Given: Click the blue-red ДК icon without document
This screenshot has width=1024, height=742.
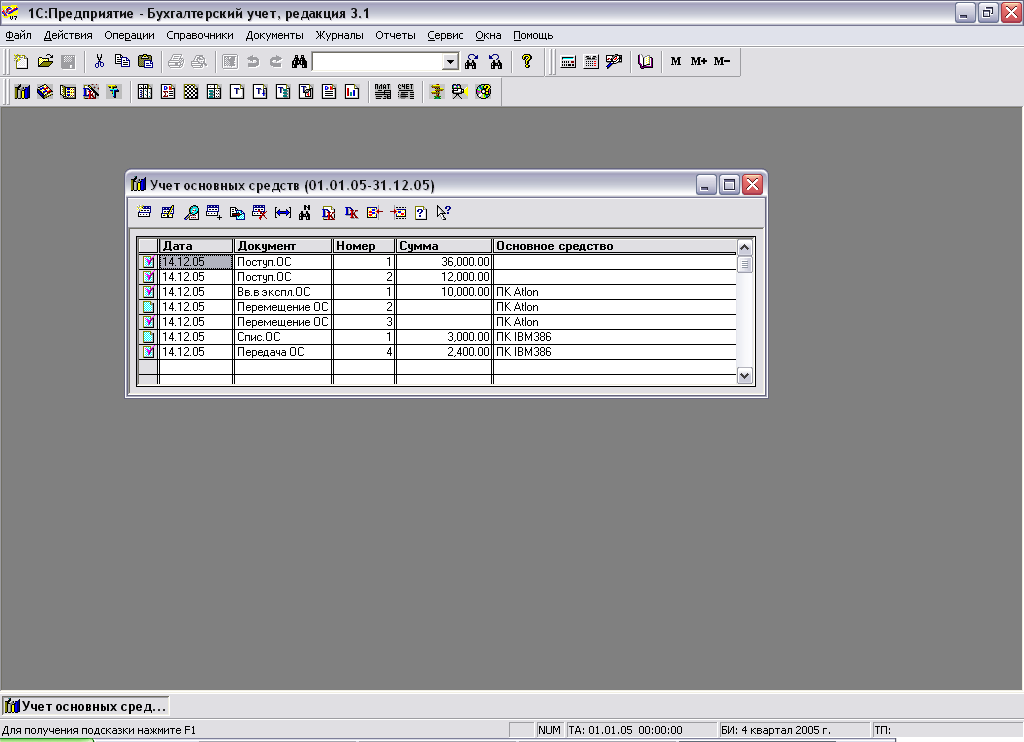Looking at the screenshot, I should point(351,212).
